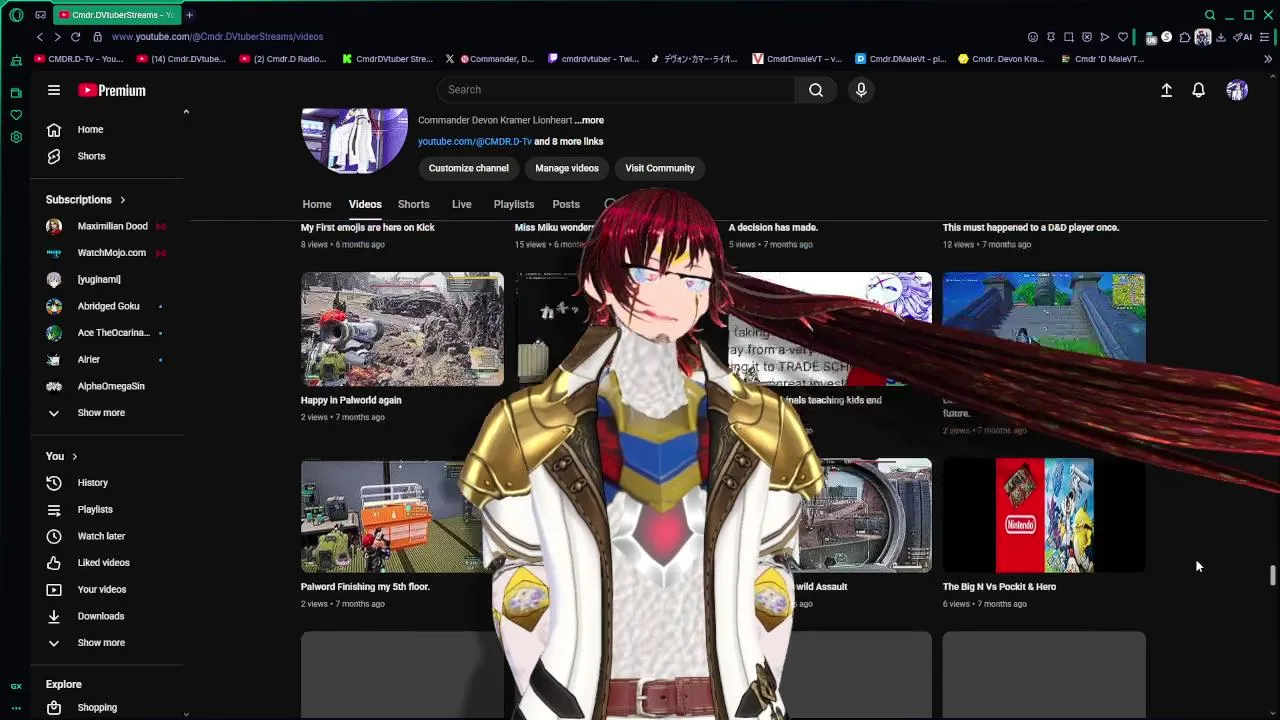The width and height of the screenshot is (1280, 720).
Task: Switch to the channel Posts tab
Action: (566, 204)
